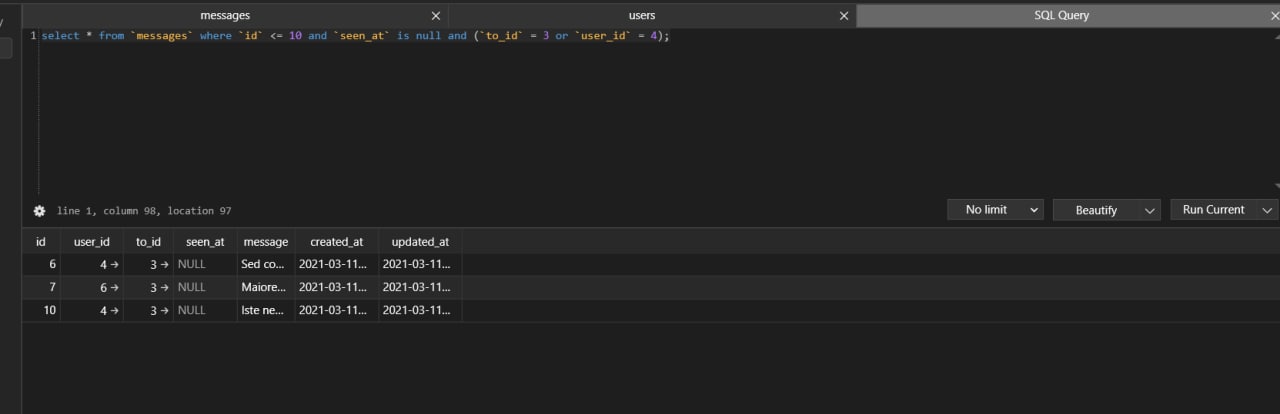The height and width of the screenshot is (414, 1280).
Task: Click the seen_at column header
Action: [205, 242]
